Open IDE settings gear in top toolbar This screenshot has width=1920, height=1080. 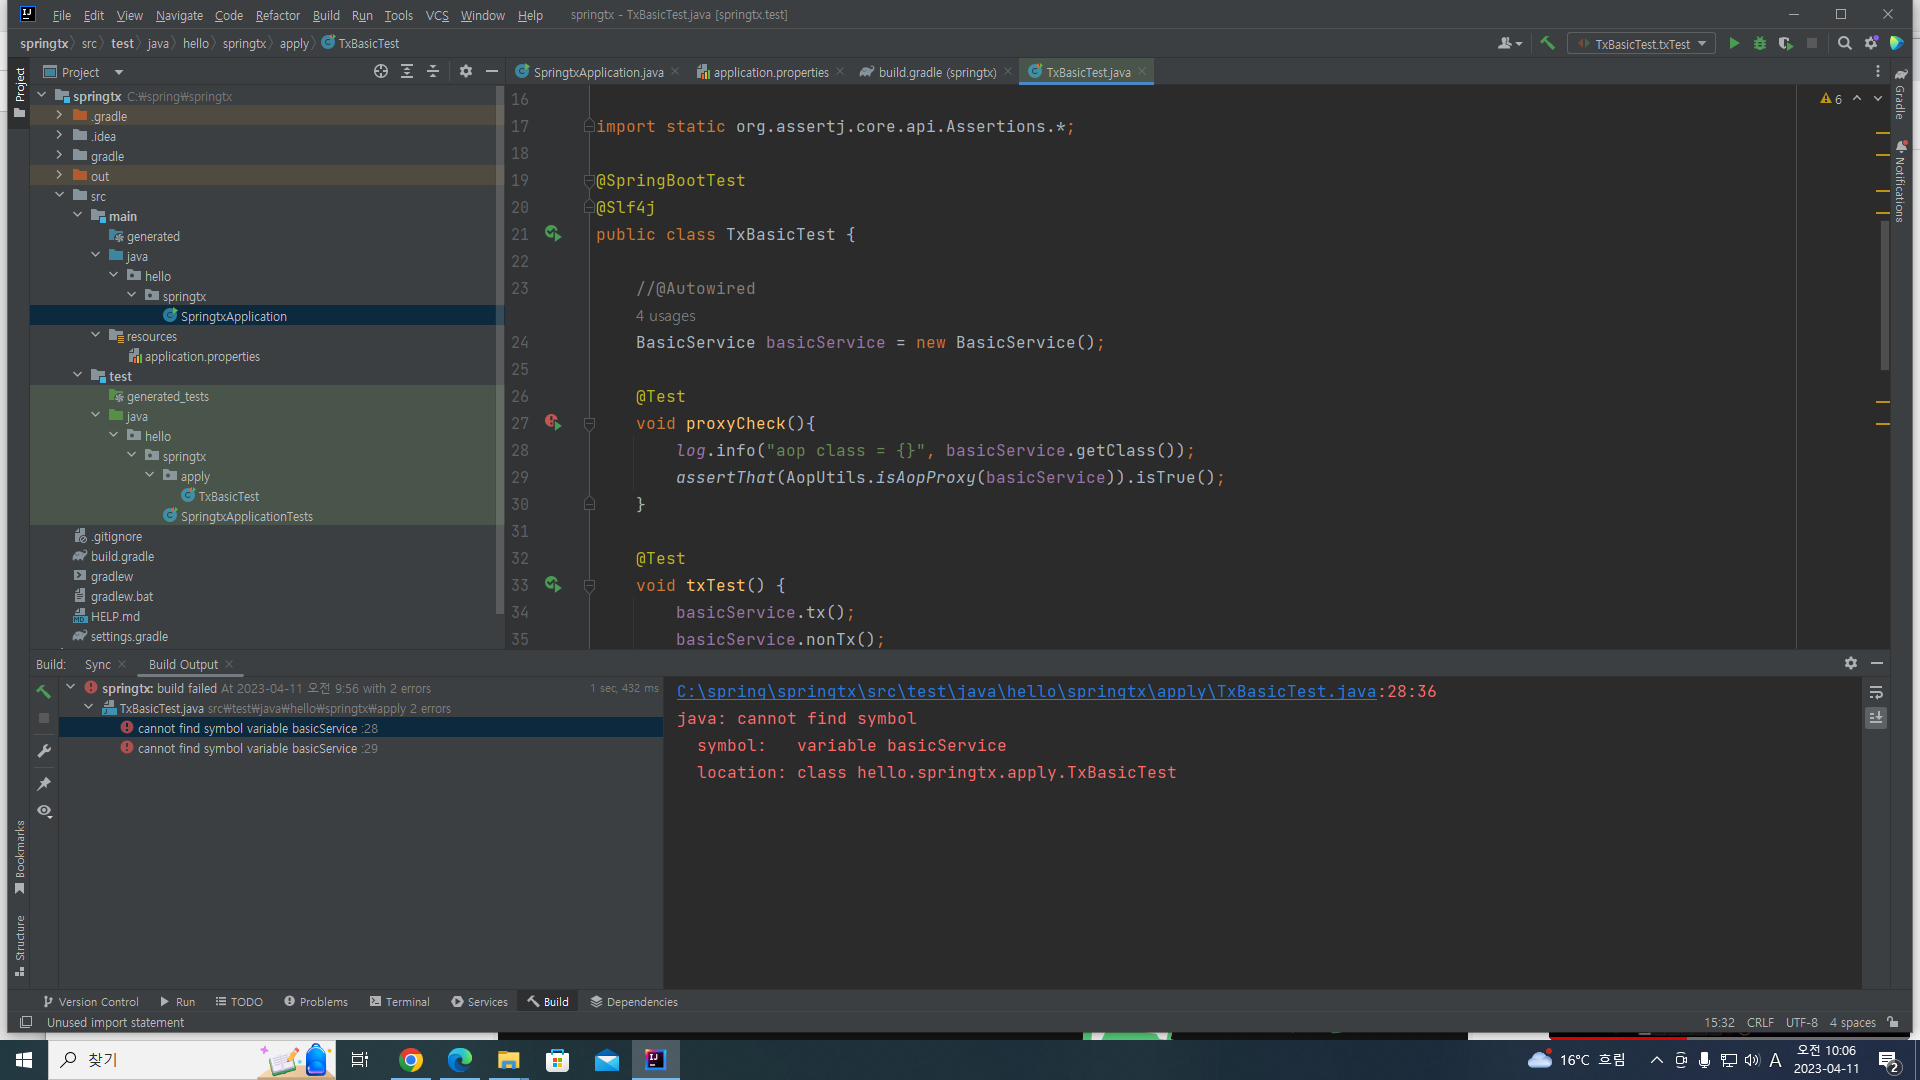pos(1871,43)
